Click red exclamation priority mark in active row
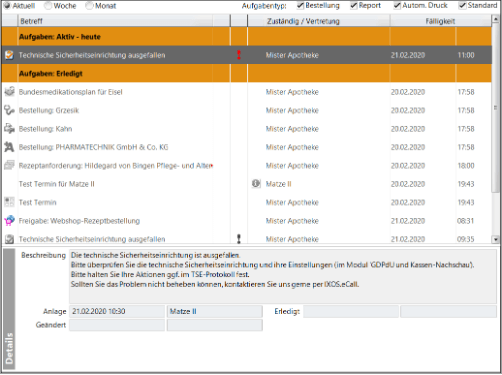This screenshot has height=375, width=502. coord(239,55)
